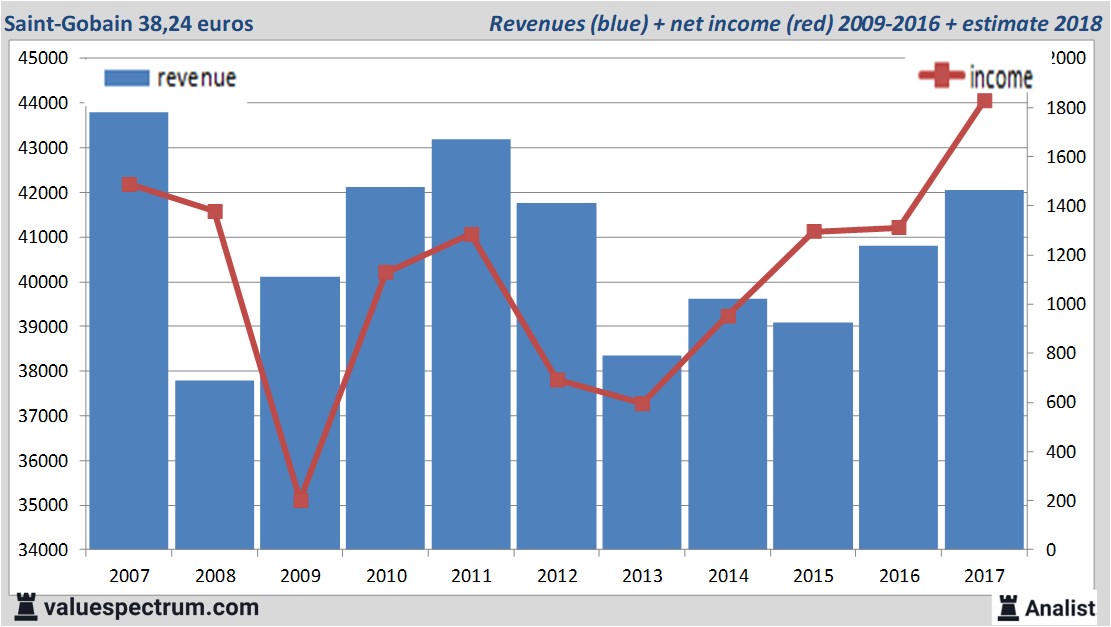Click the 2016 label on the x-axis
Screen dimensions: 1111x627
[898, 576]
